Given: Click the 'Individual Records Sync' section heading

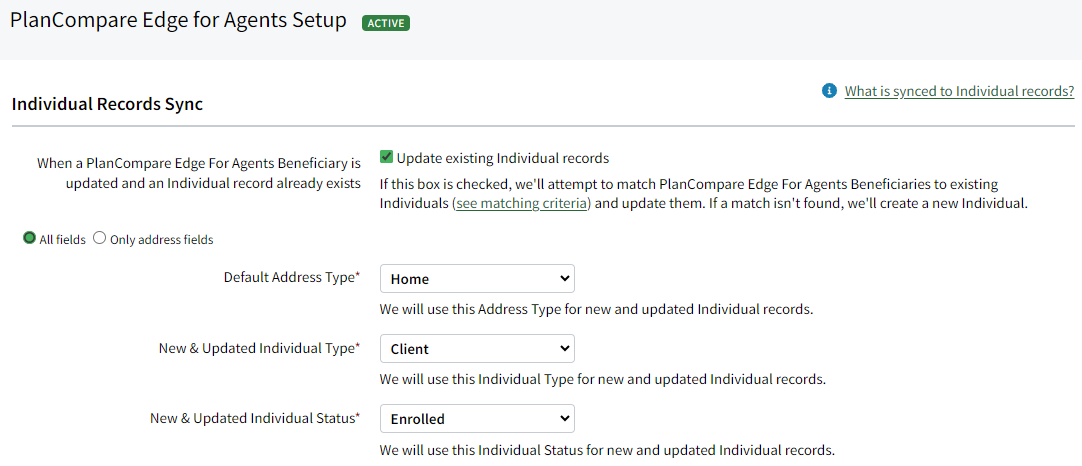Looking at the screenshot, I should point(108,105).
